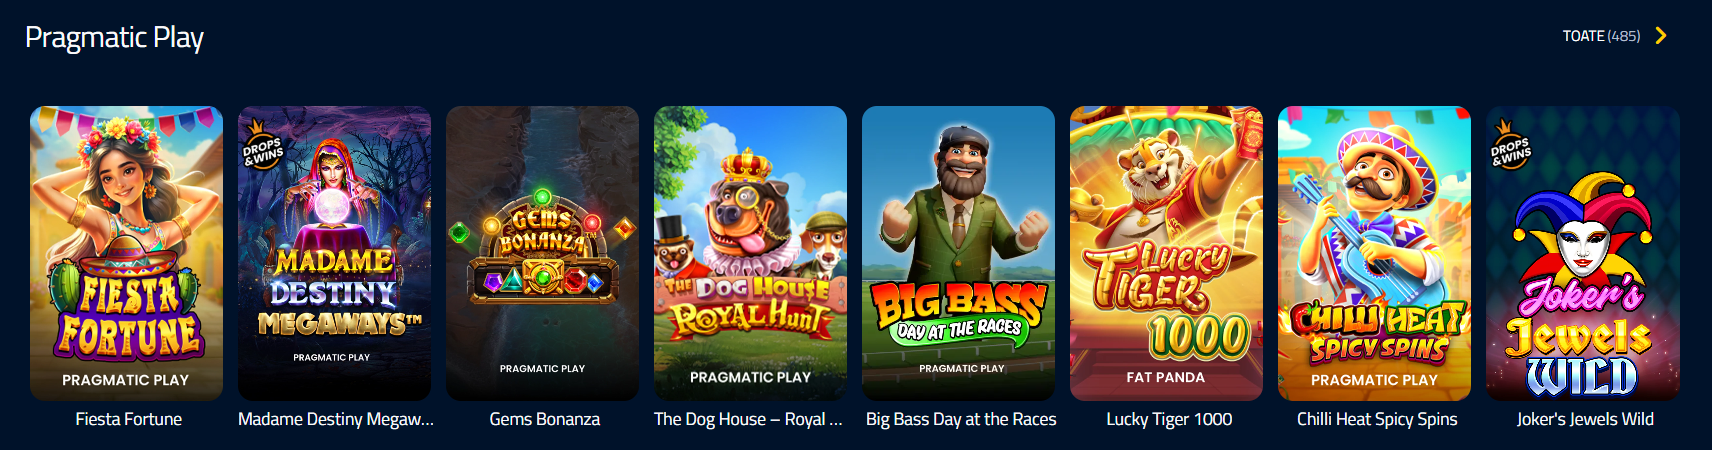
Task: Click the TOATE (485) link
Action: click(1602, 36)
